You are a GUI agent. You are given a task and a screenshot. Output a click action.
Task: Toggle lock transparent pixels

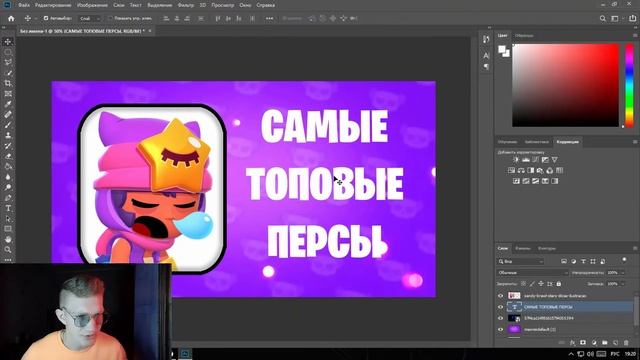coord(523,284)
